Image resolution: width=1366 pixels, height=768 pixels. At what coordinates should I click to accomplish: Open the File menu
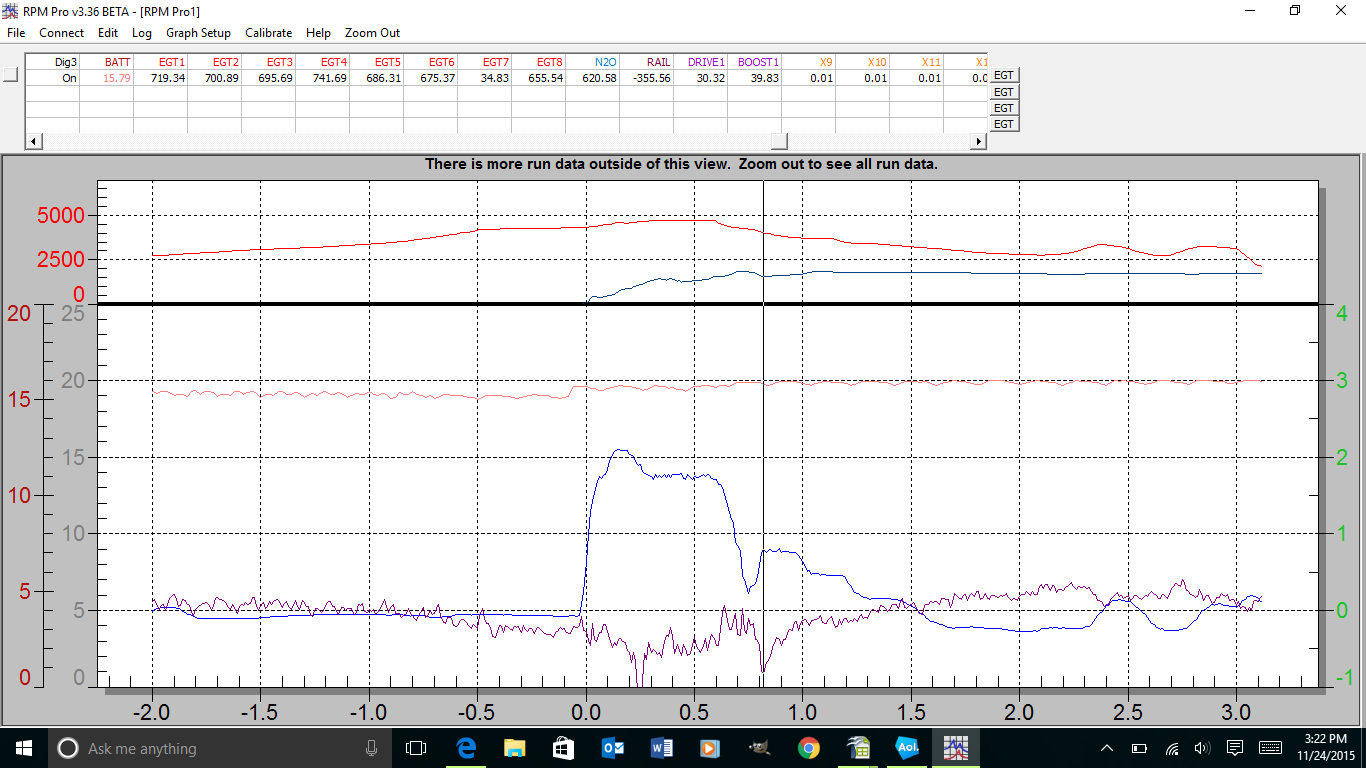pos(15,33)
